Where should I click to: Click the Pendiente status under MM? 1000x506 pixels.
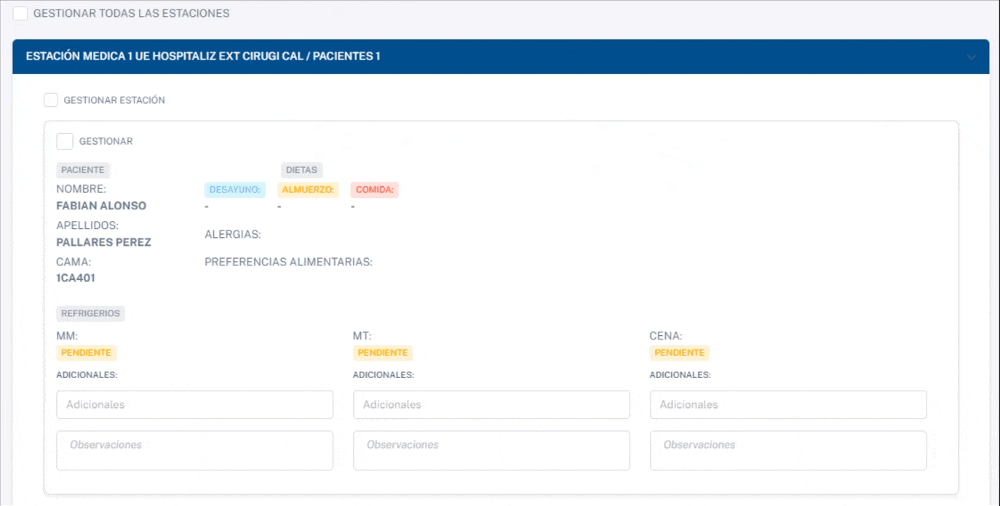[86, 353]
